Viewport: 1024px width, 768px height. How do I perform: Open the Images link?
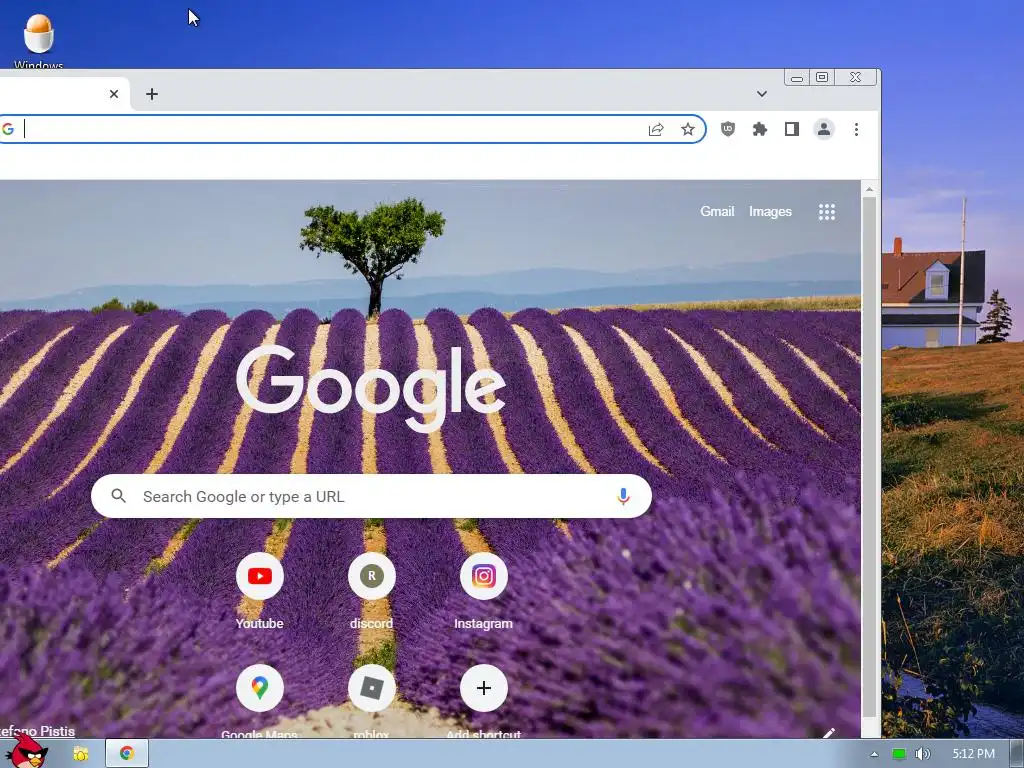(x=770, y=212)
